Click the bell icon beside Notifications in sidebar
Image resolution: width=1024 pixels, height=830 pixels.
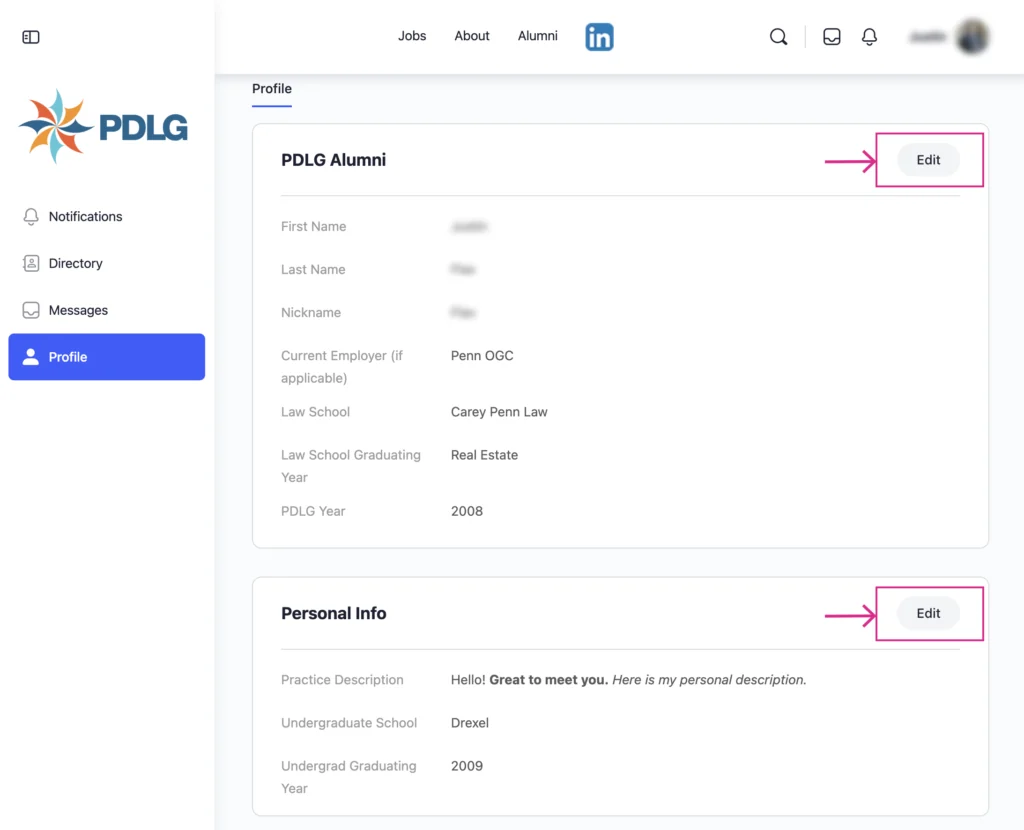pos(30,216)
